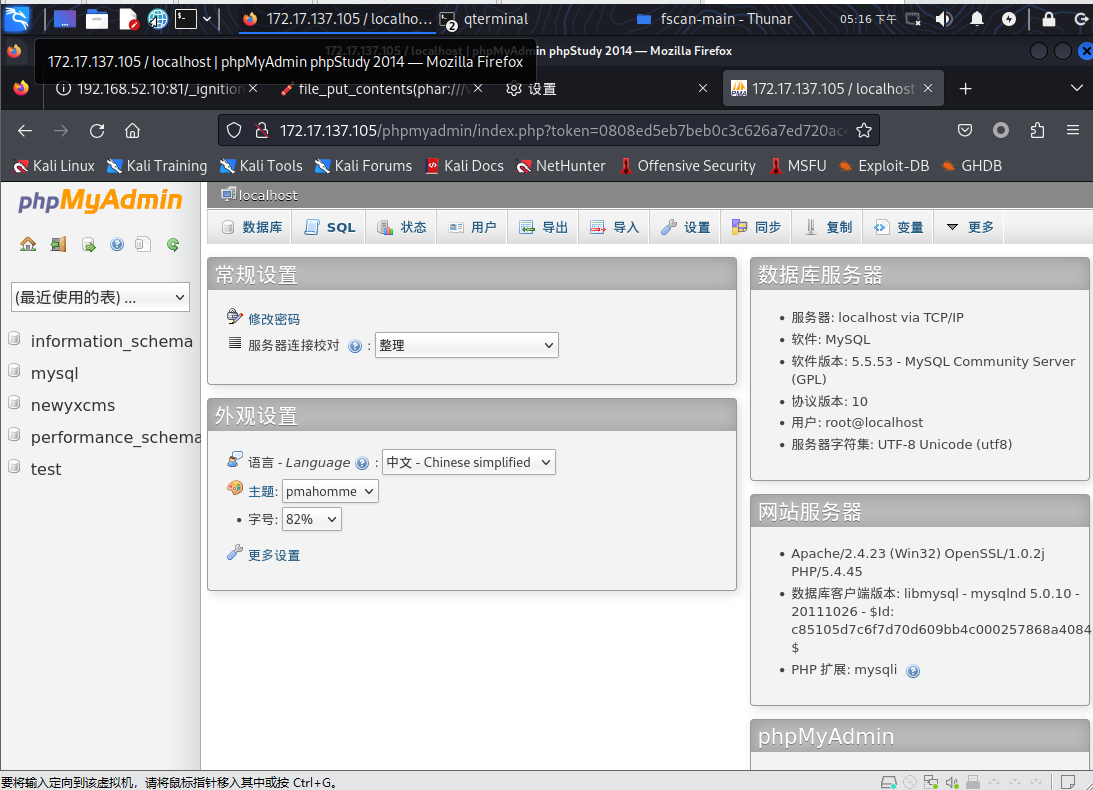Open the 设置 tab in phpMyAdmin
This screenshot has height=790, width=1093.
pos(685,227)
